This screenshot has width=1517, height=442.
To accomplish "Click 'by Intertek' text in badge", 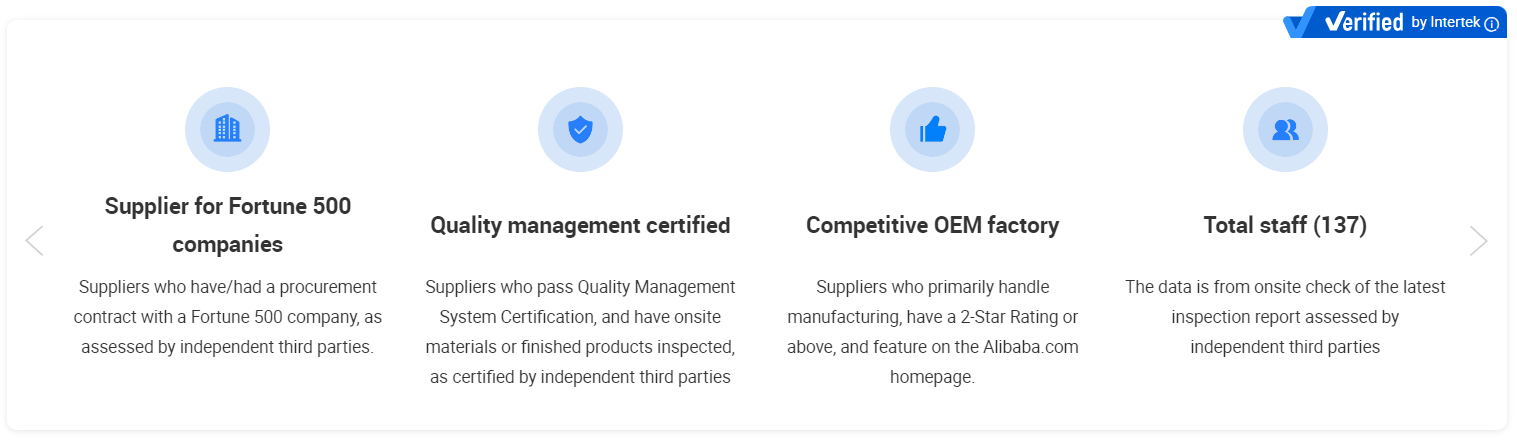I will 1445,23.
